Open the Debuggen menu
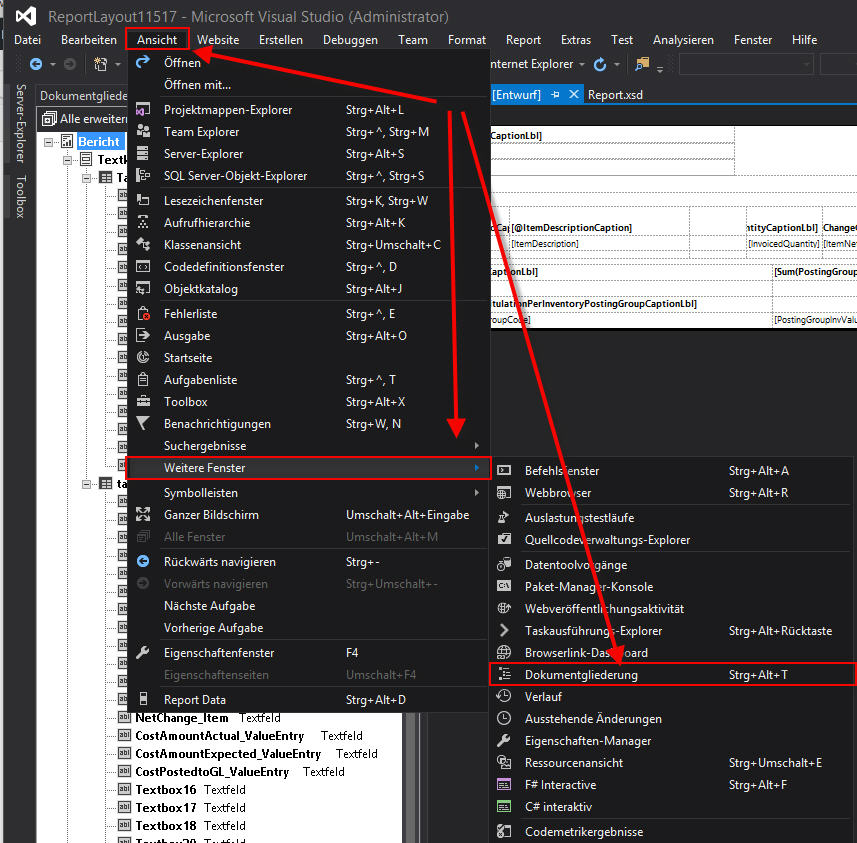Viewport: 857px width, 843px height. click(x=350, y=40)
